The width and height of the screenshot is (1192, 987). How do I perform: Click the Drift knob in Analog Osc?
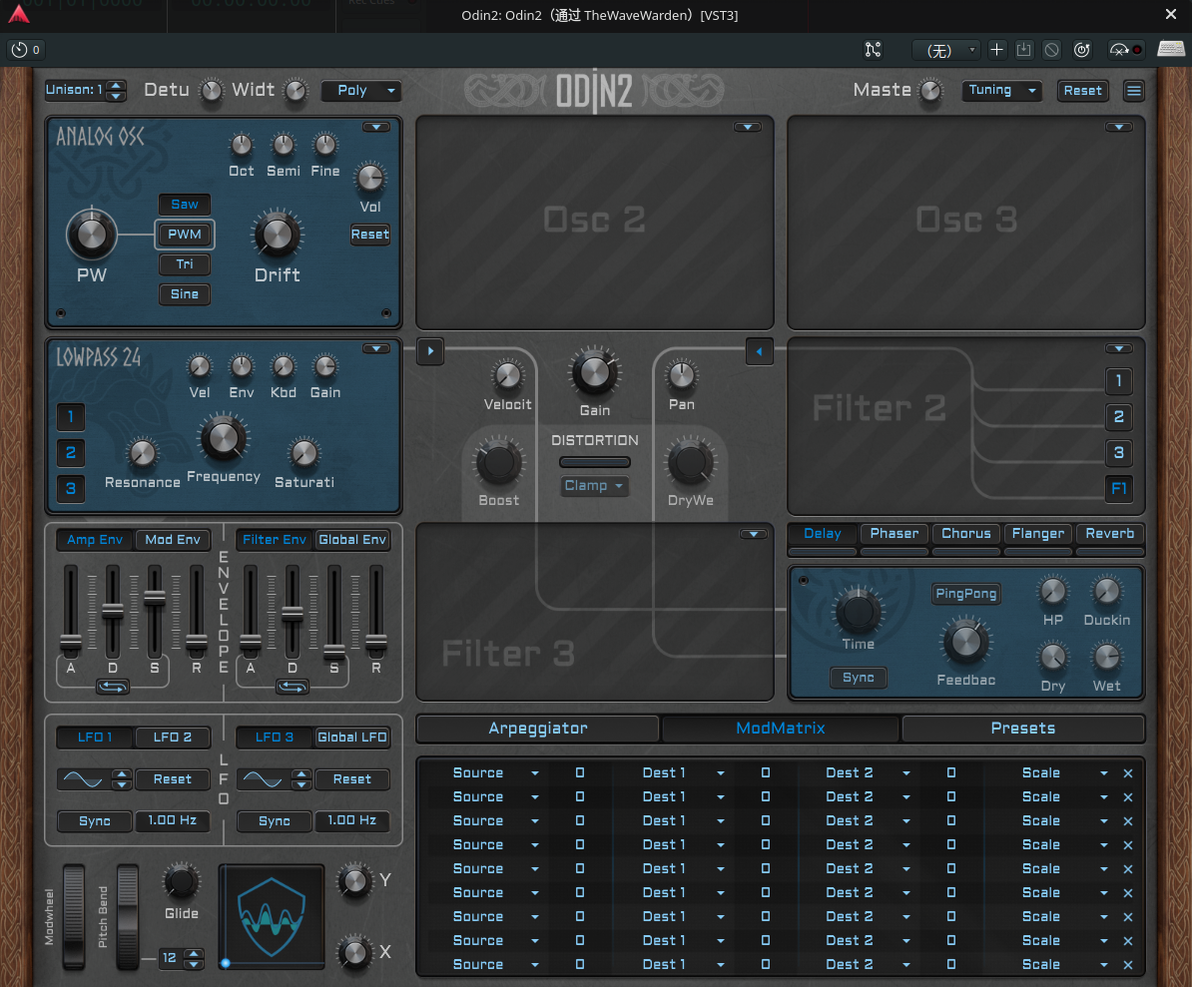click(x=277, y=234)
